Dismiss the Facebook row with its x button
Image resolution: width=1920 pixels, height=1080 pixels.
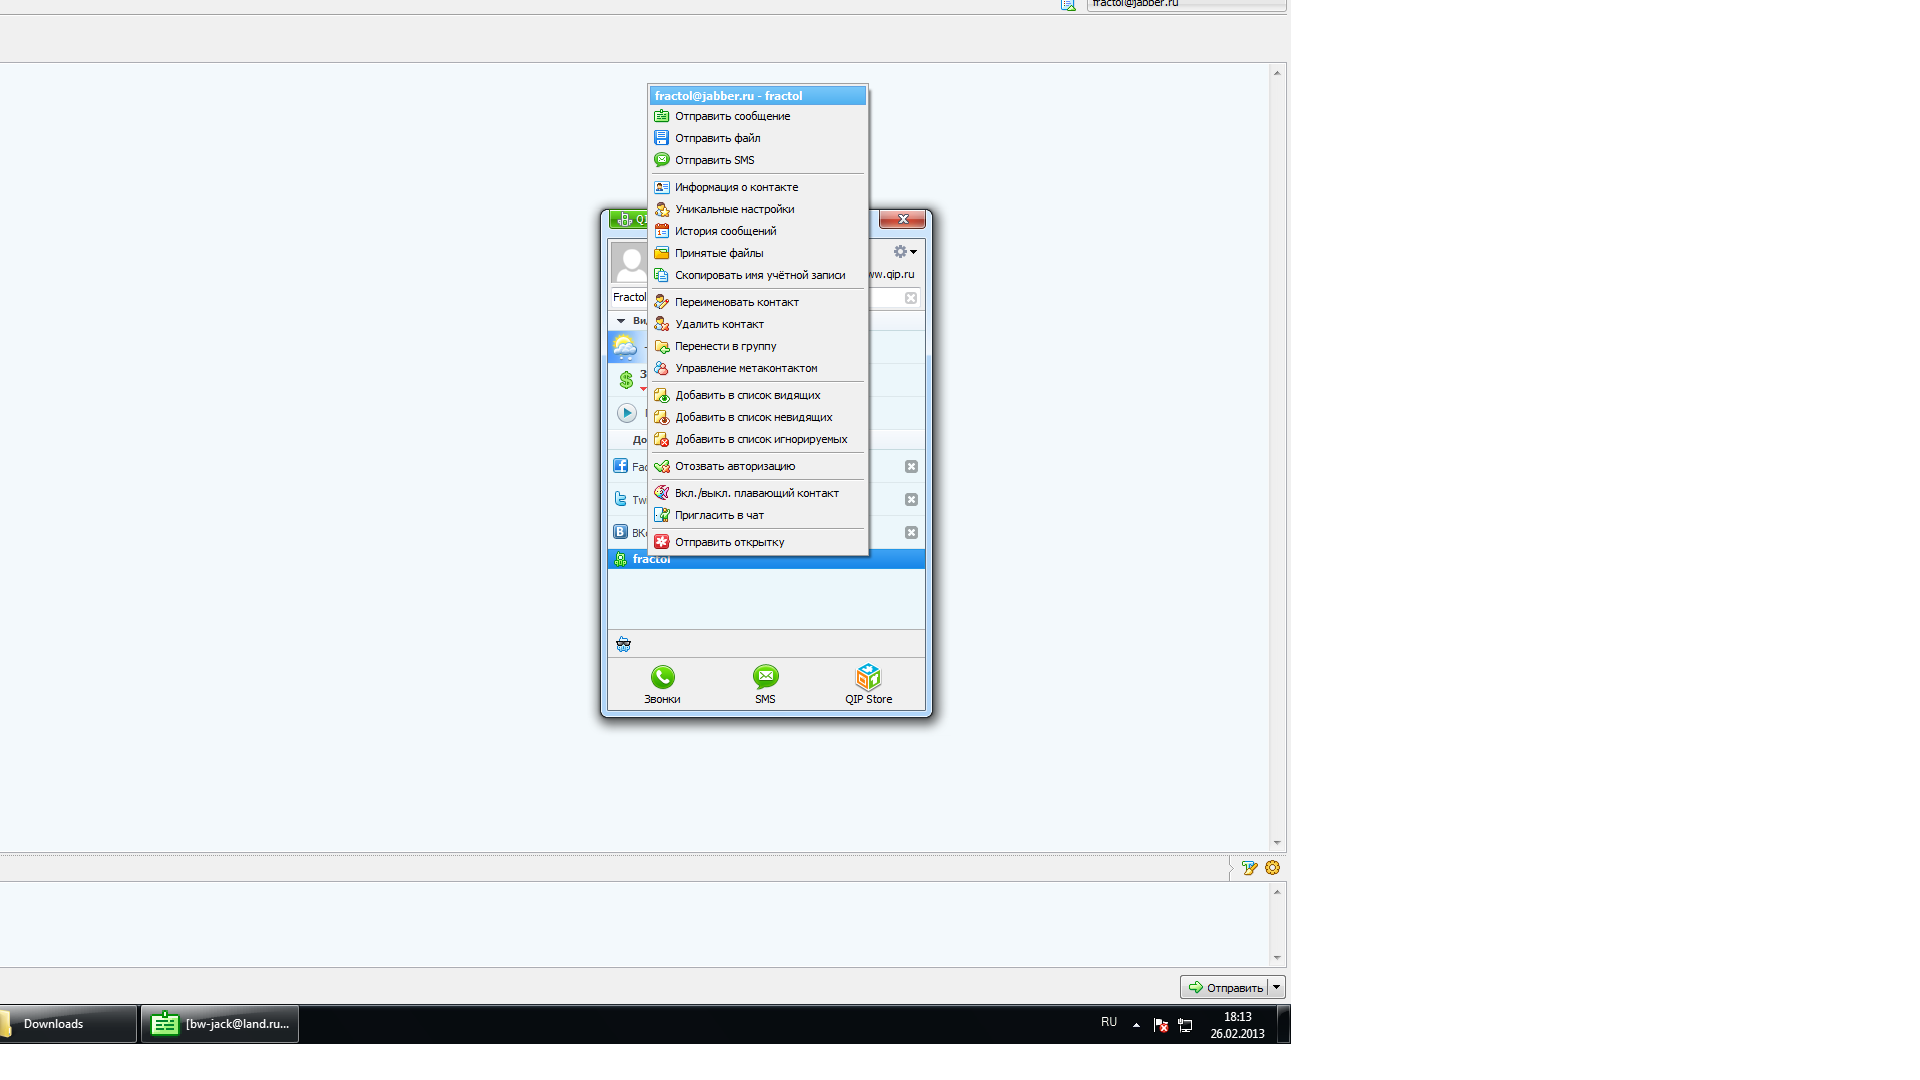(911, 467)
